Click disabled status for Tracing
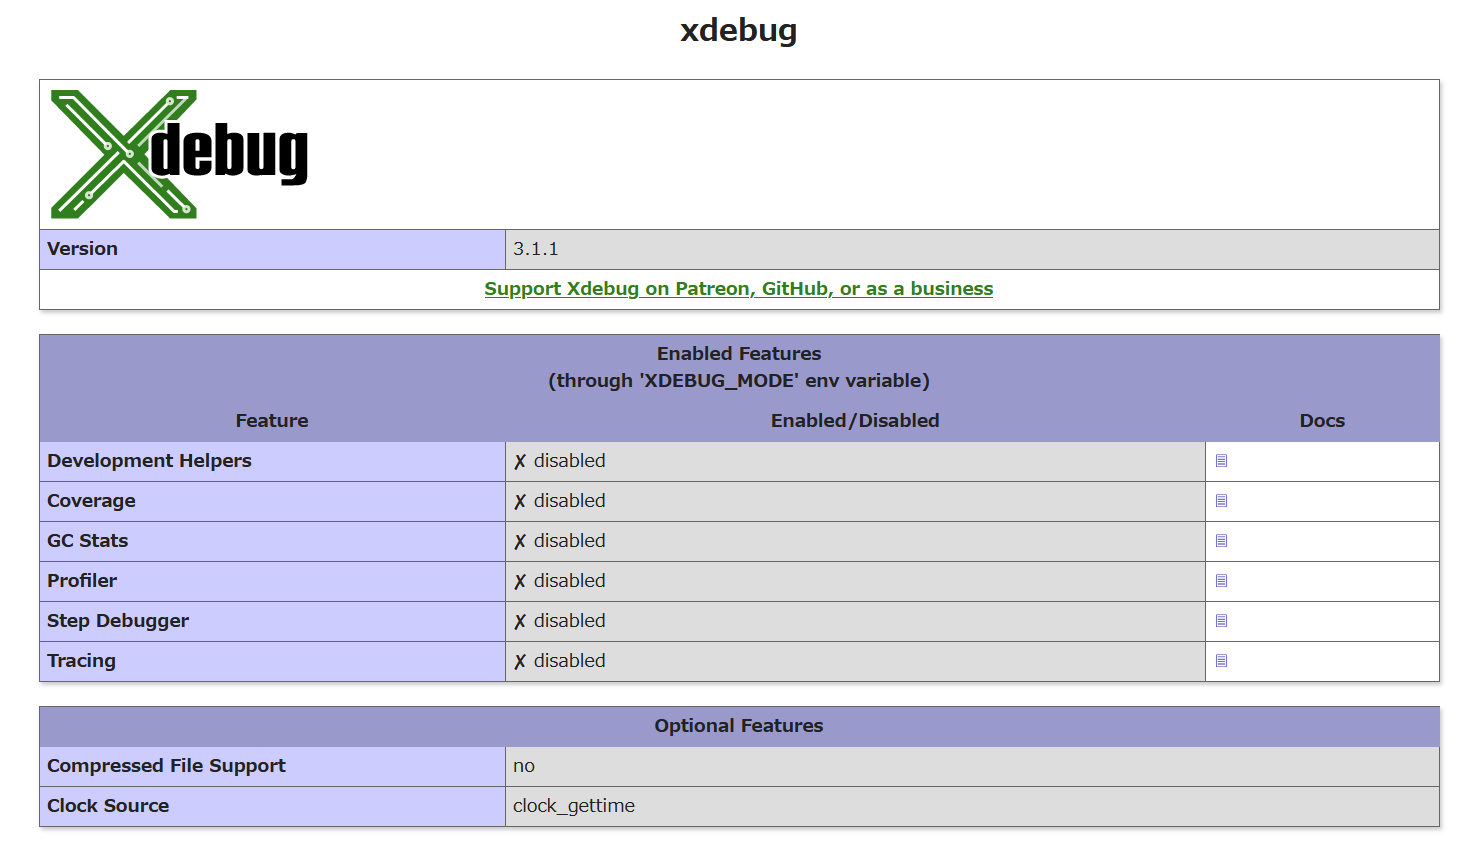Screen dimensions: 1479x842 click(x=560, y=661)
